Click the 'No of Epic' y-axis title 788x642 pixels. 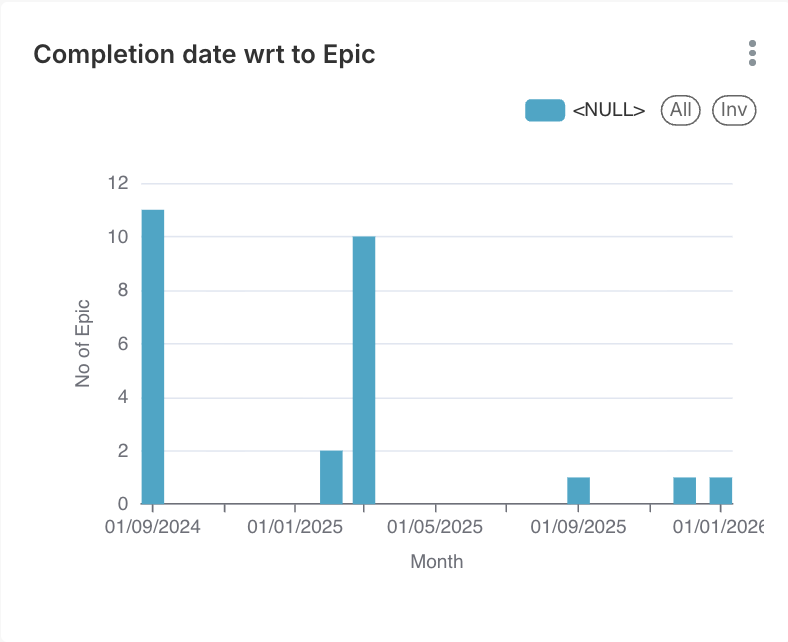pos(84,343)
